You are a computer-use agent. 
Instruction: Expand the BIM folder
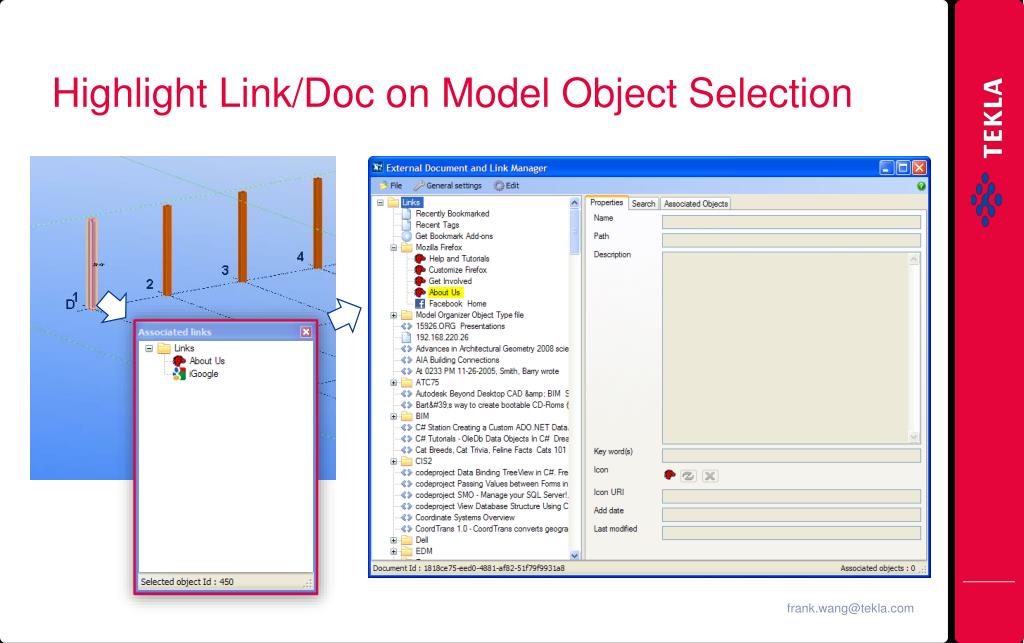pyautogui.click(x=394, y=416)
